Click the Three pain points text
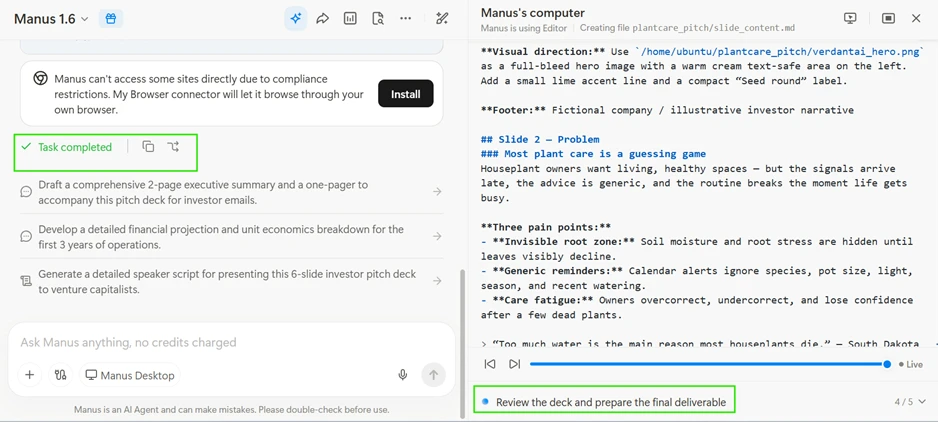The image size is (938, 422). pos(546,227)
